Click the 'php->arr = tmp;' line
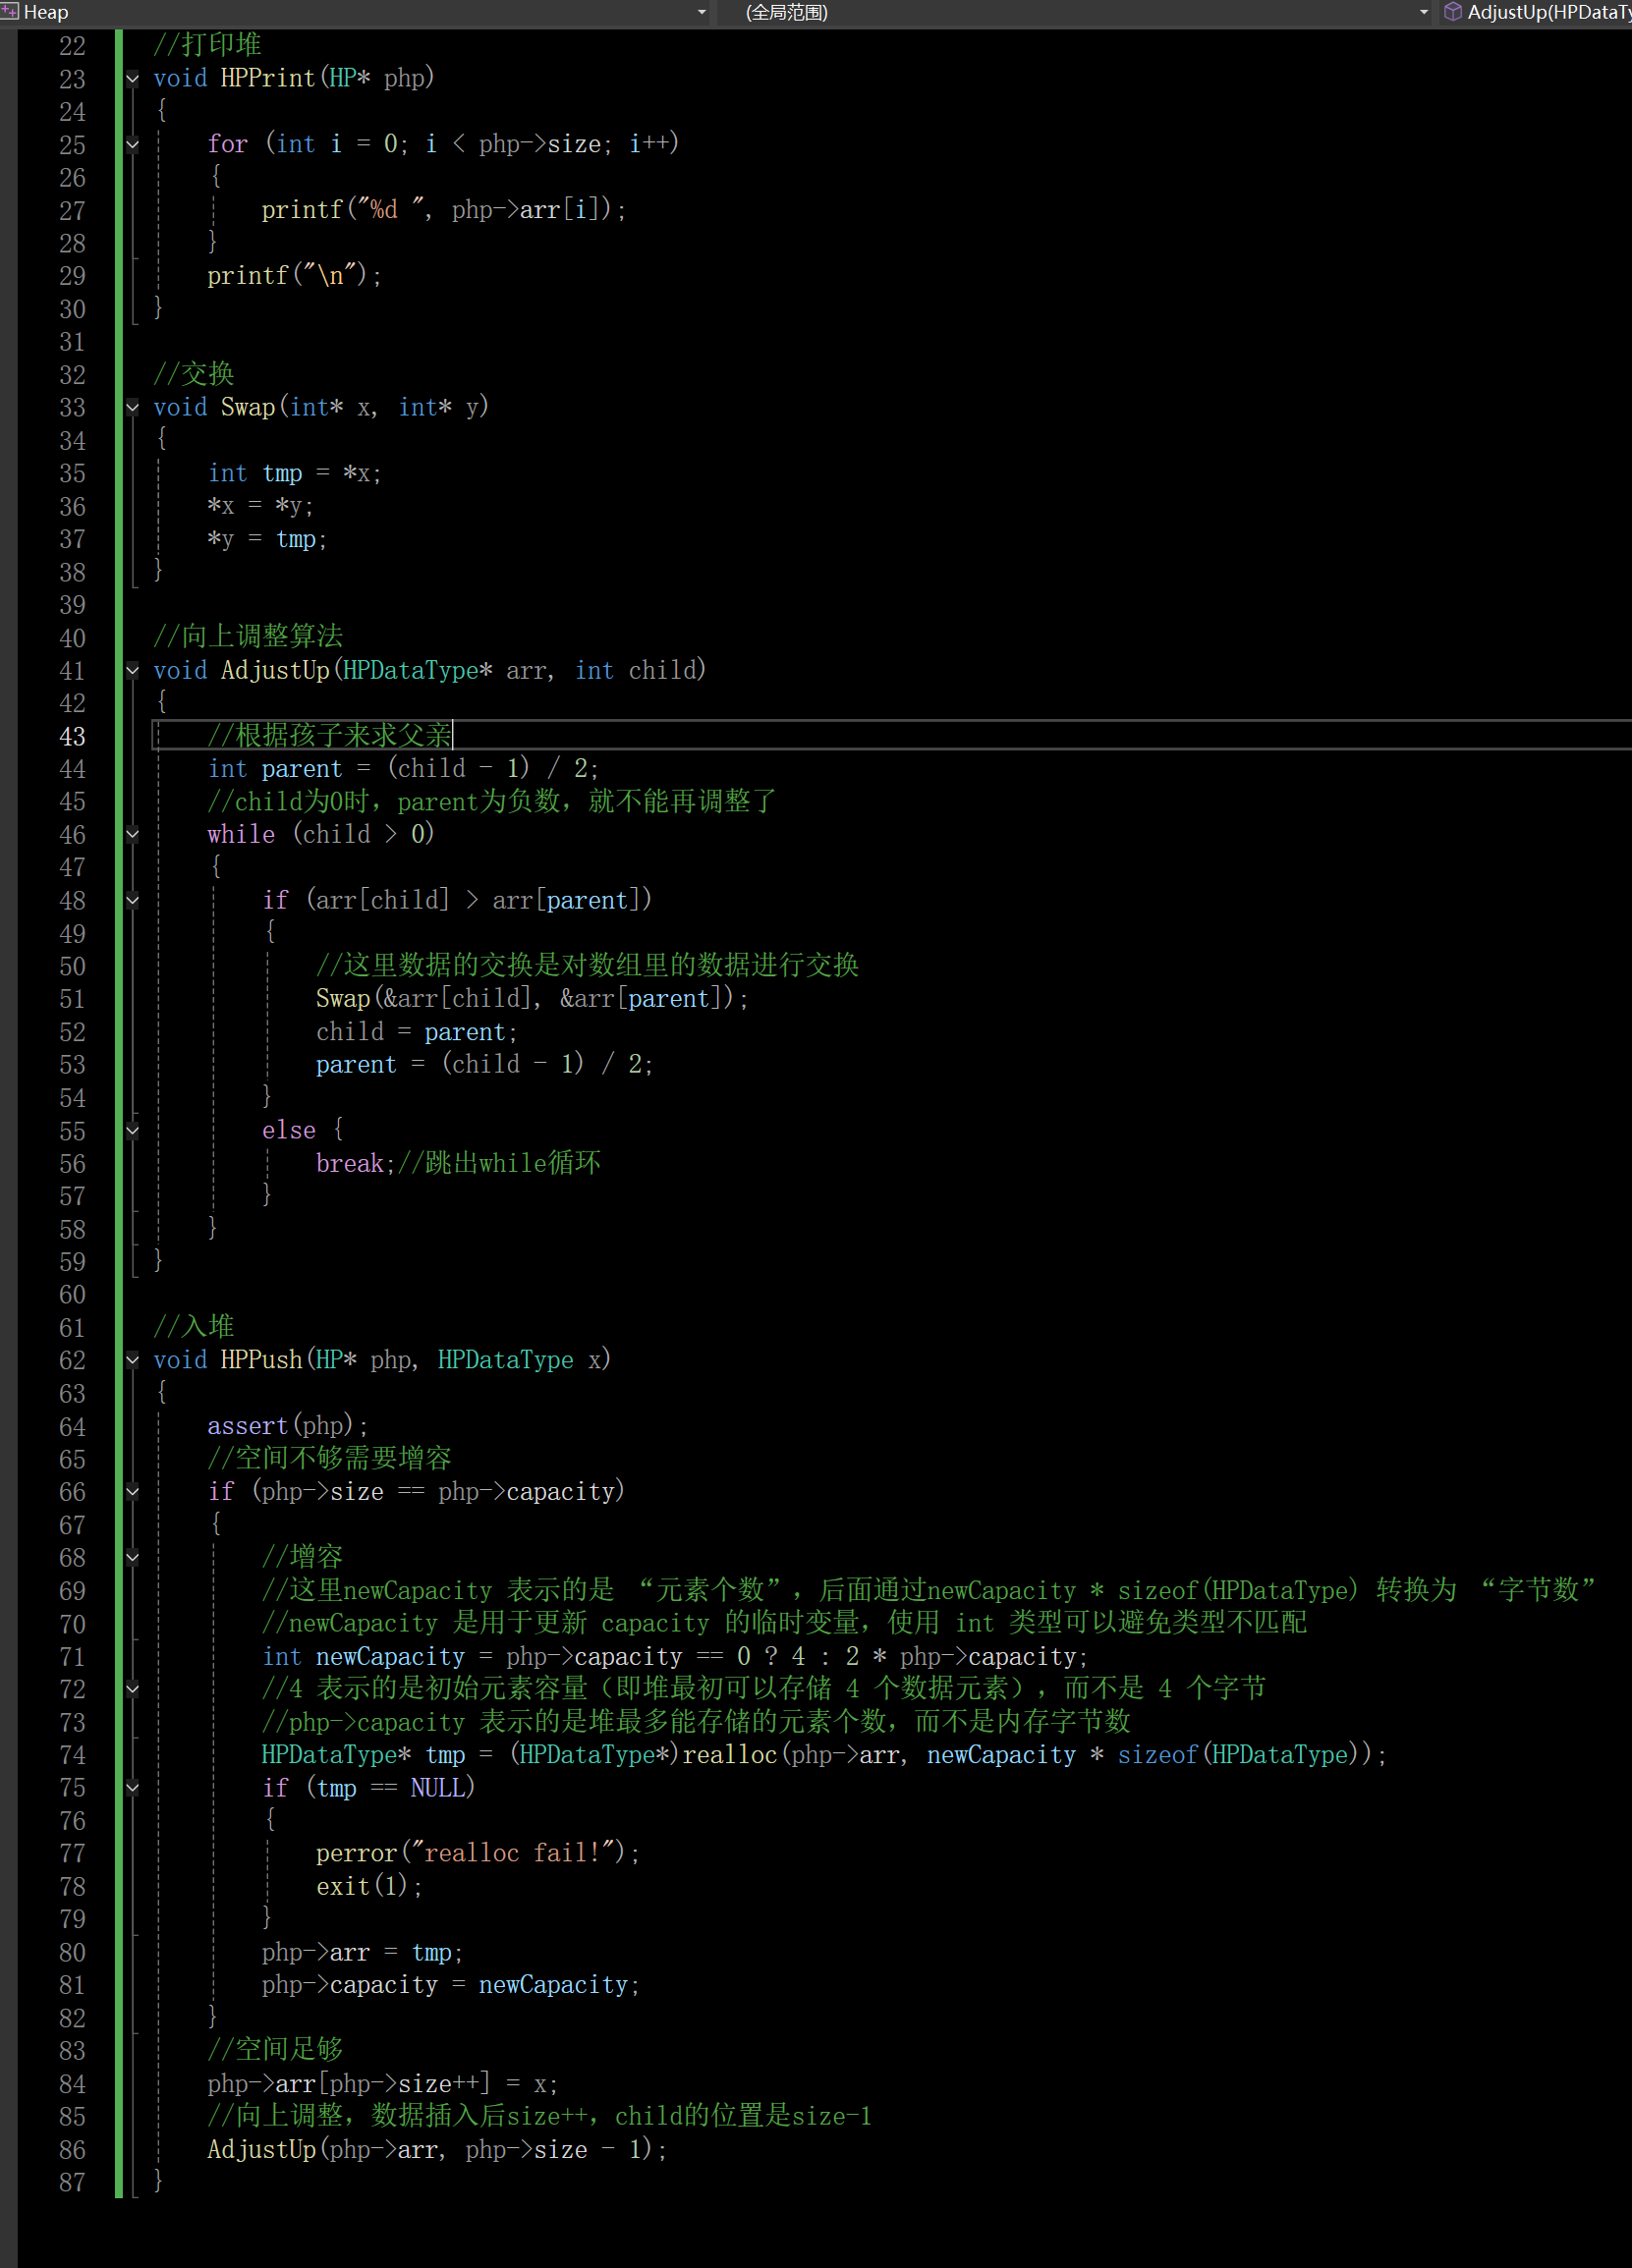This screenshot has height=2268, width=1632. [362, 1952]
